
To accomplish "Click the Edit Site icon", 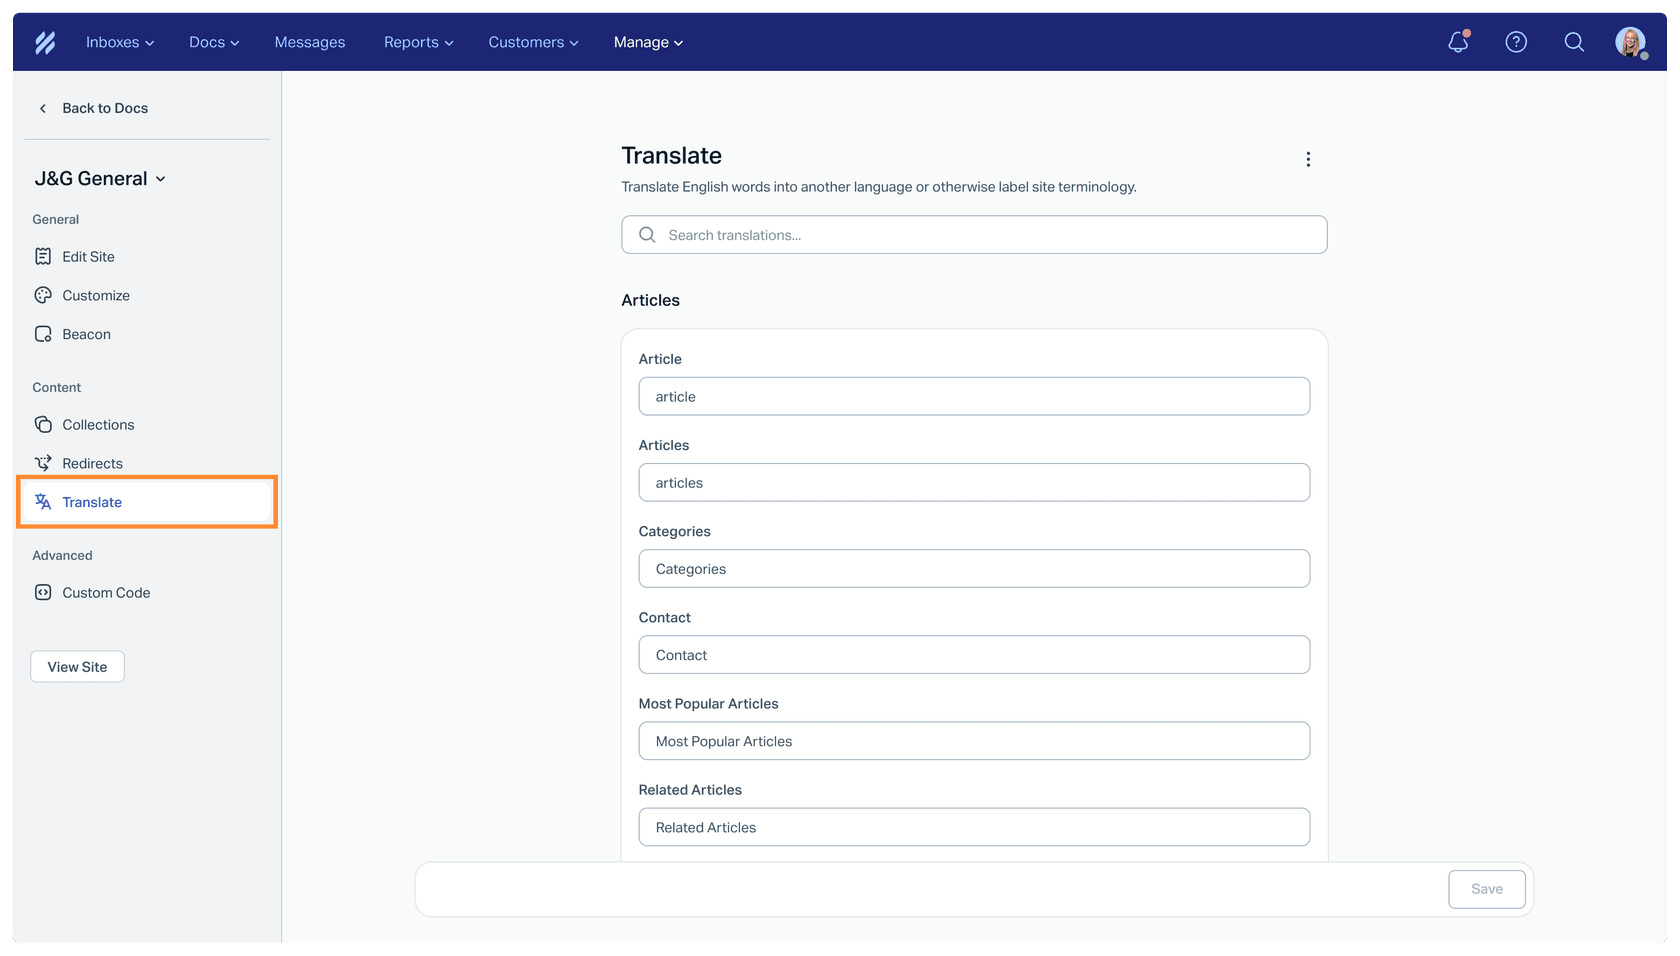I will click(43, 256).
